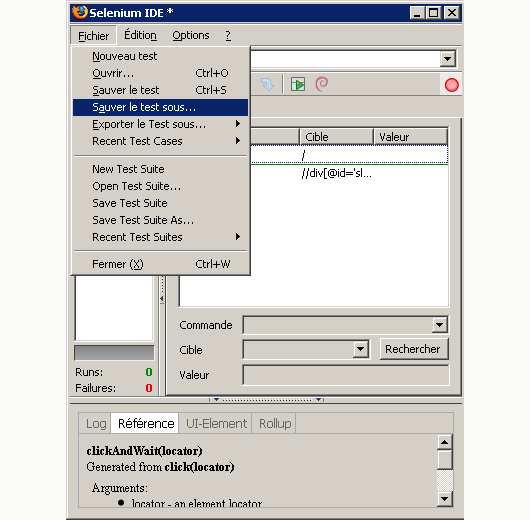Click the play test with TestRunner icon
530x520 pixels.
click(x=298, y=84)
